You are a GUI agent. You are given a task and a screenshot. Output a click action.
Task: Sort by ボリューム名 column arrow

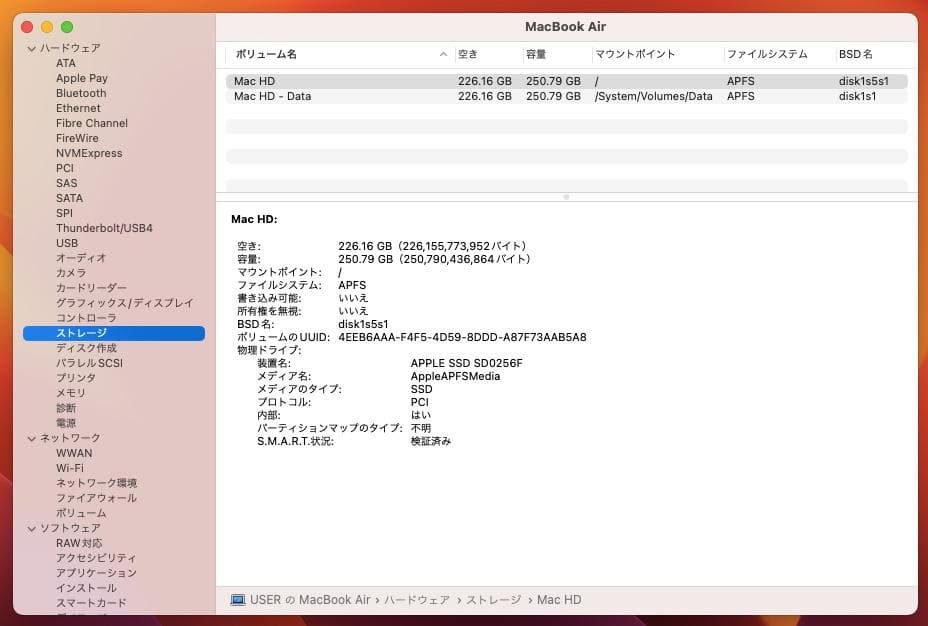443,54
